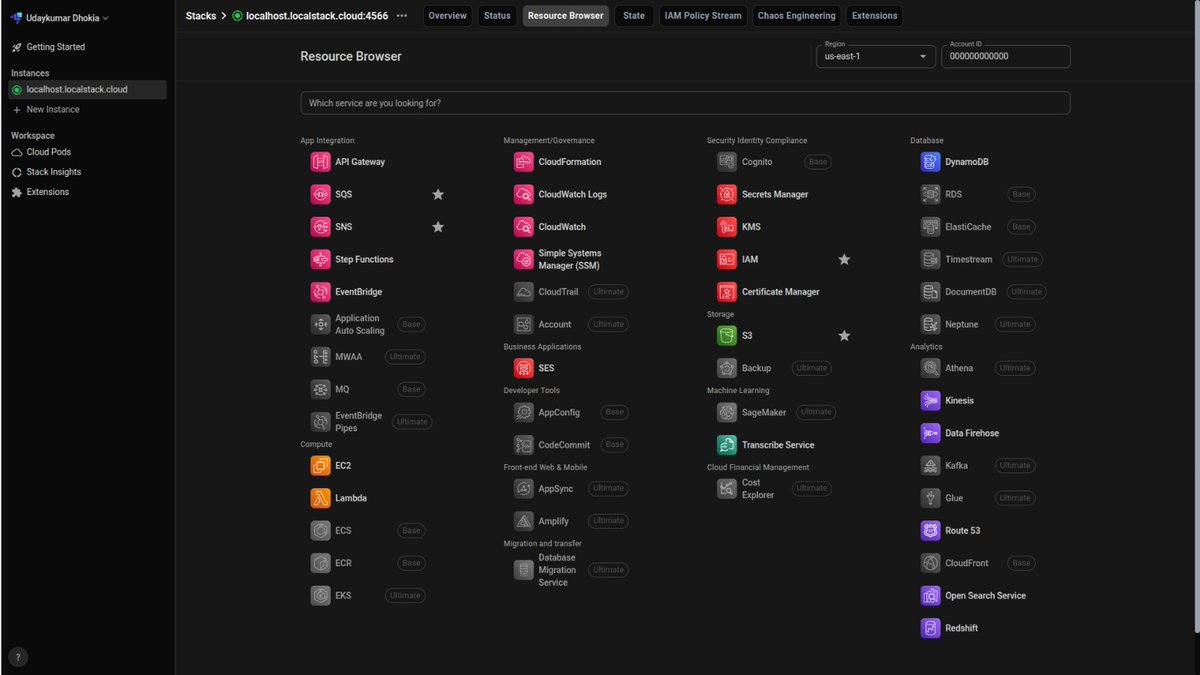Toggle the IAM favorite star

pos(844,259)
